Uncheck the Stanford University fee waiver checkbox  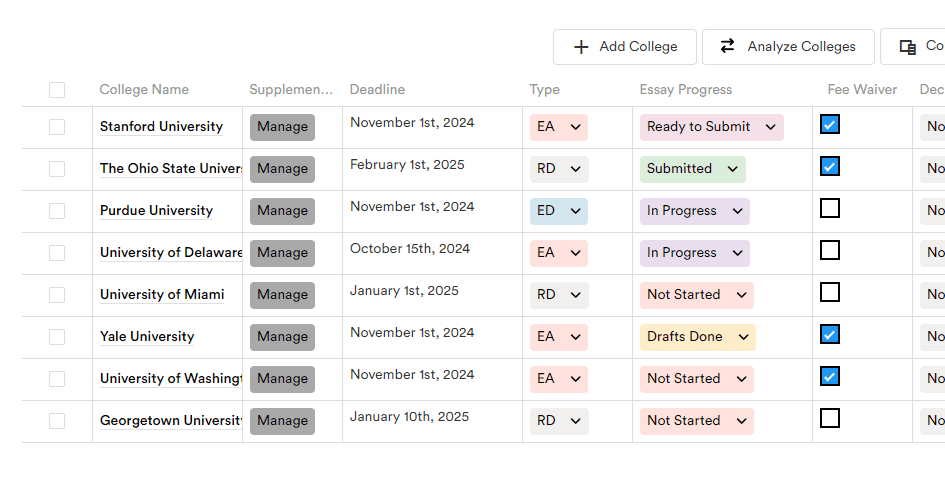point(830,124)
